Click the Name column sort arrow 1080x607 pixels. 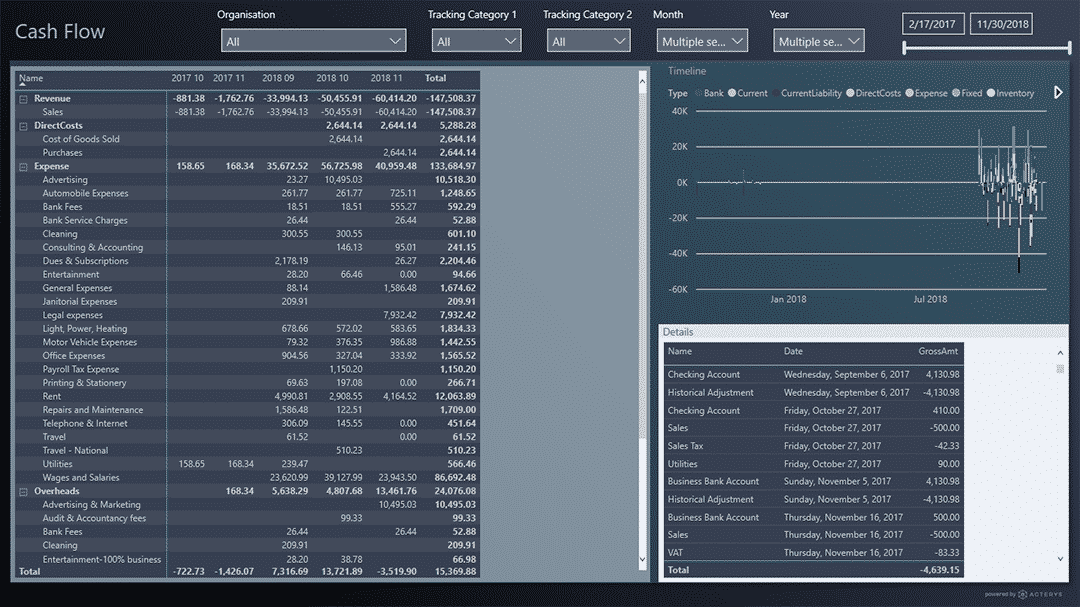(23, 87)
